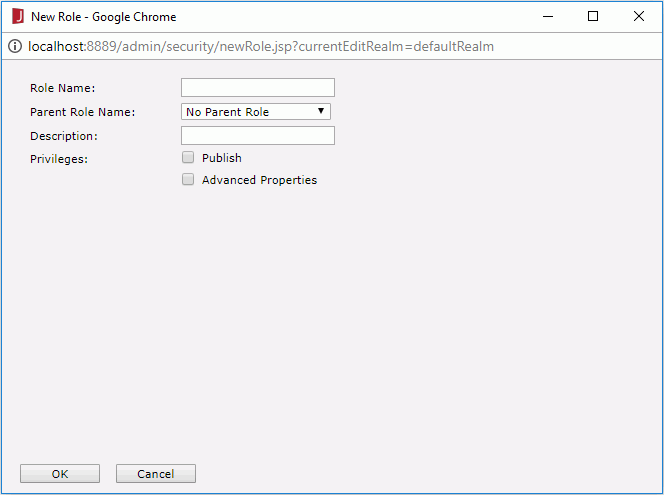This screenshot has width=664, height=495.
Task: Click the Cancel button
Action: pos(155,473)
